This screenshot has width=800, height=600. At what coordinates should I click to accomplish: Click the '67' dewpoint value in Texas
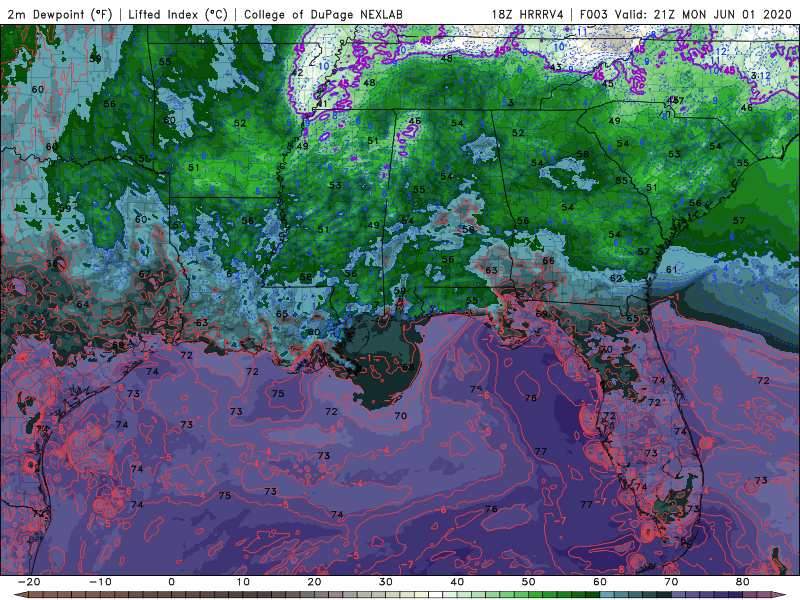145,274
